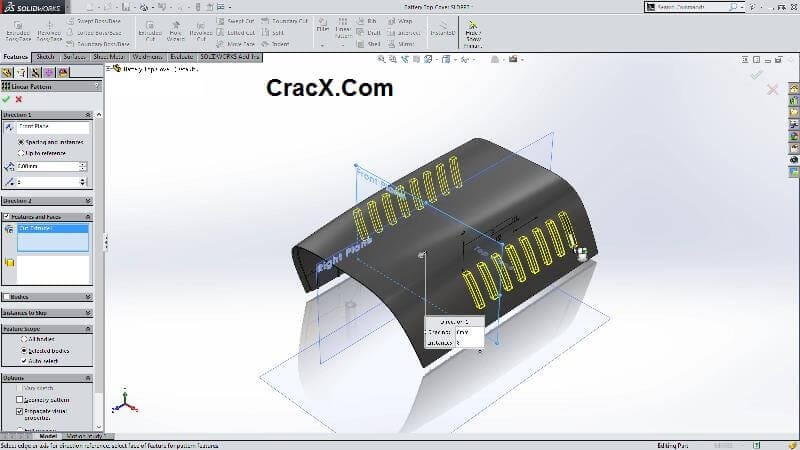Viewport: 800px width, 450px height.
Task: Click reverse direction icon beside Front Plane
Action: 9,127
